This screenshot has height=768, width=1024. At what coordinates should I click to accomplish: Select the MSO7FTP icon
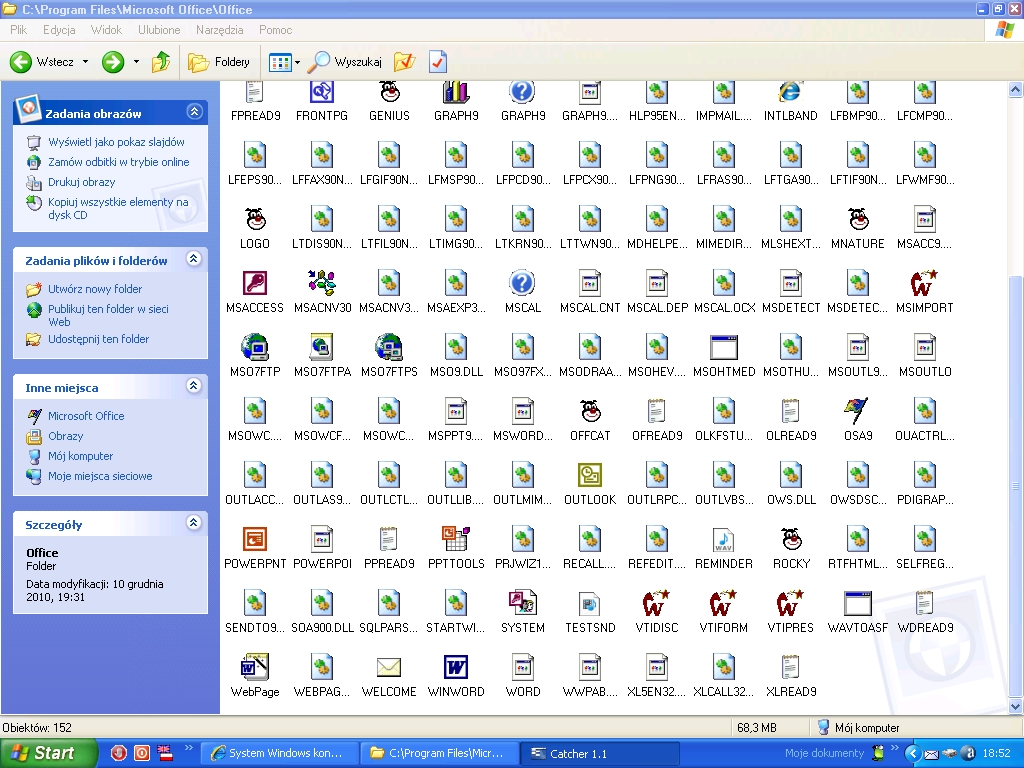pos(255,347)
